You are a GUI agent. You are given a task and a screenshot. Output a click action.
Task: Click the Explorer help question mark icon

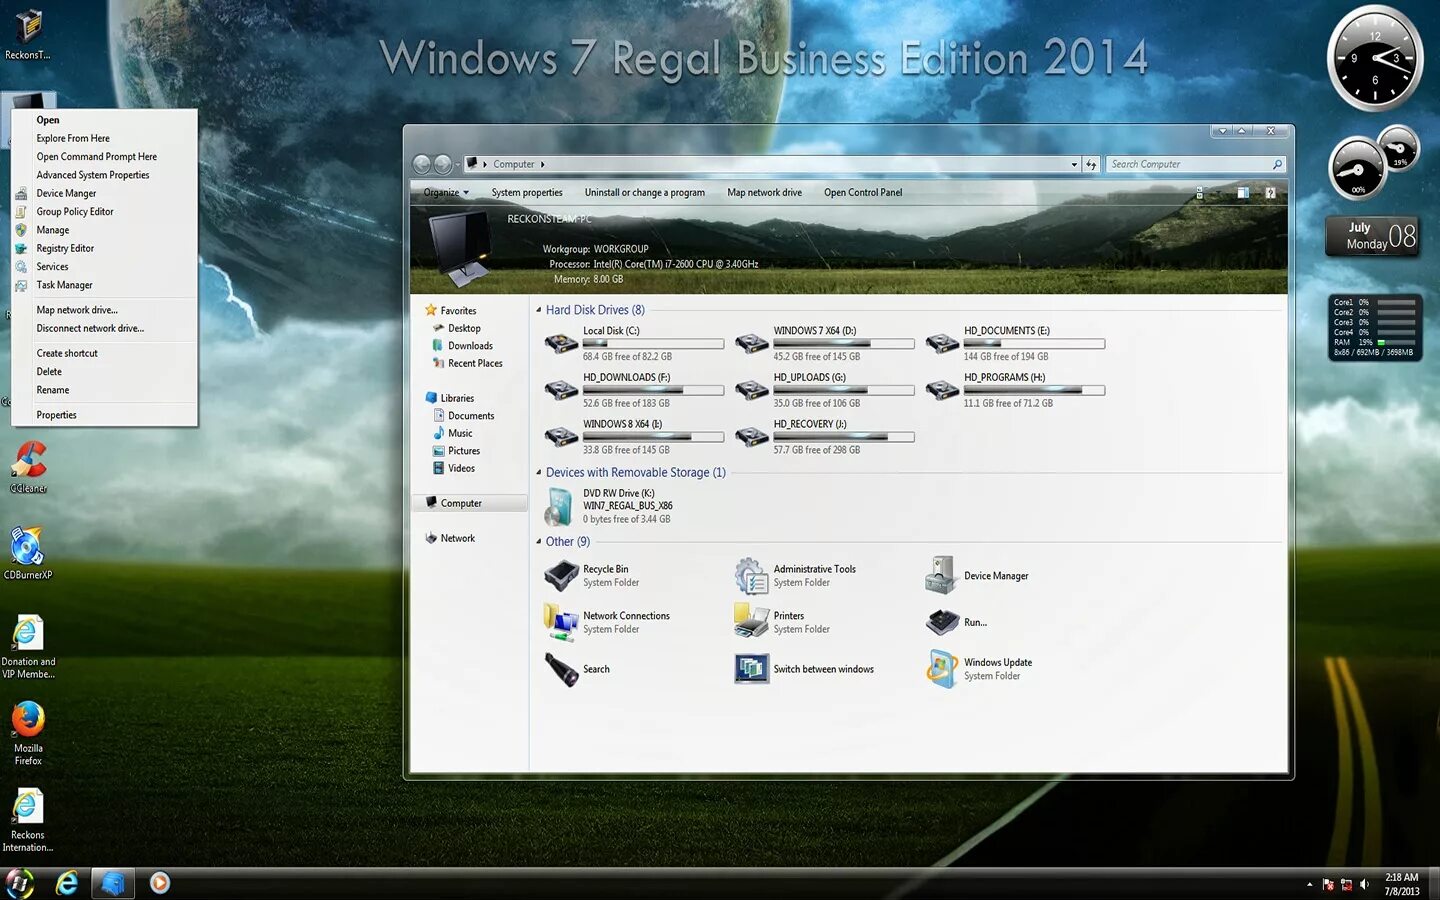click(1270, 193)
